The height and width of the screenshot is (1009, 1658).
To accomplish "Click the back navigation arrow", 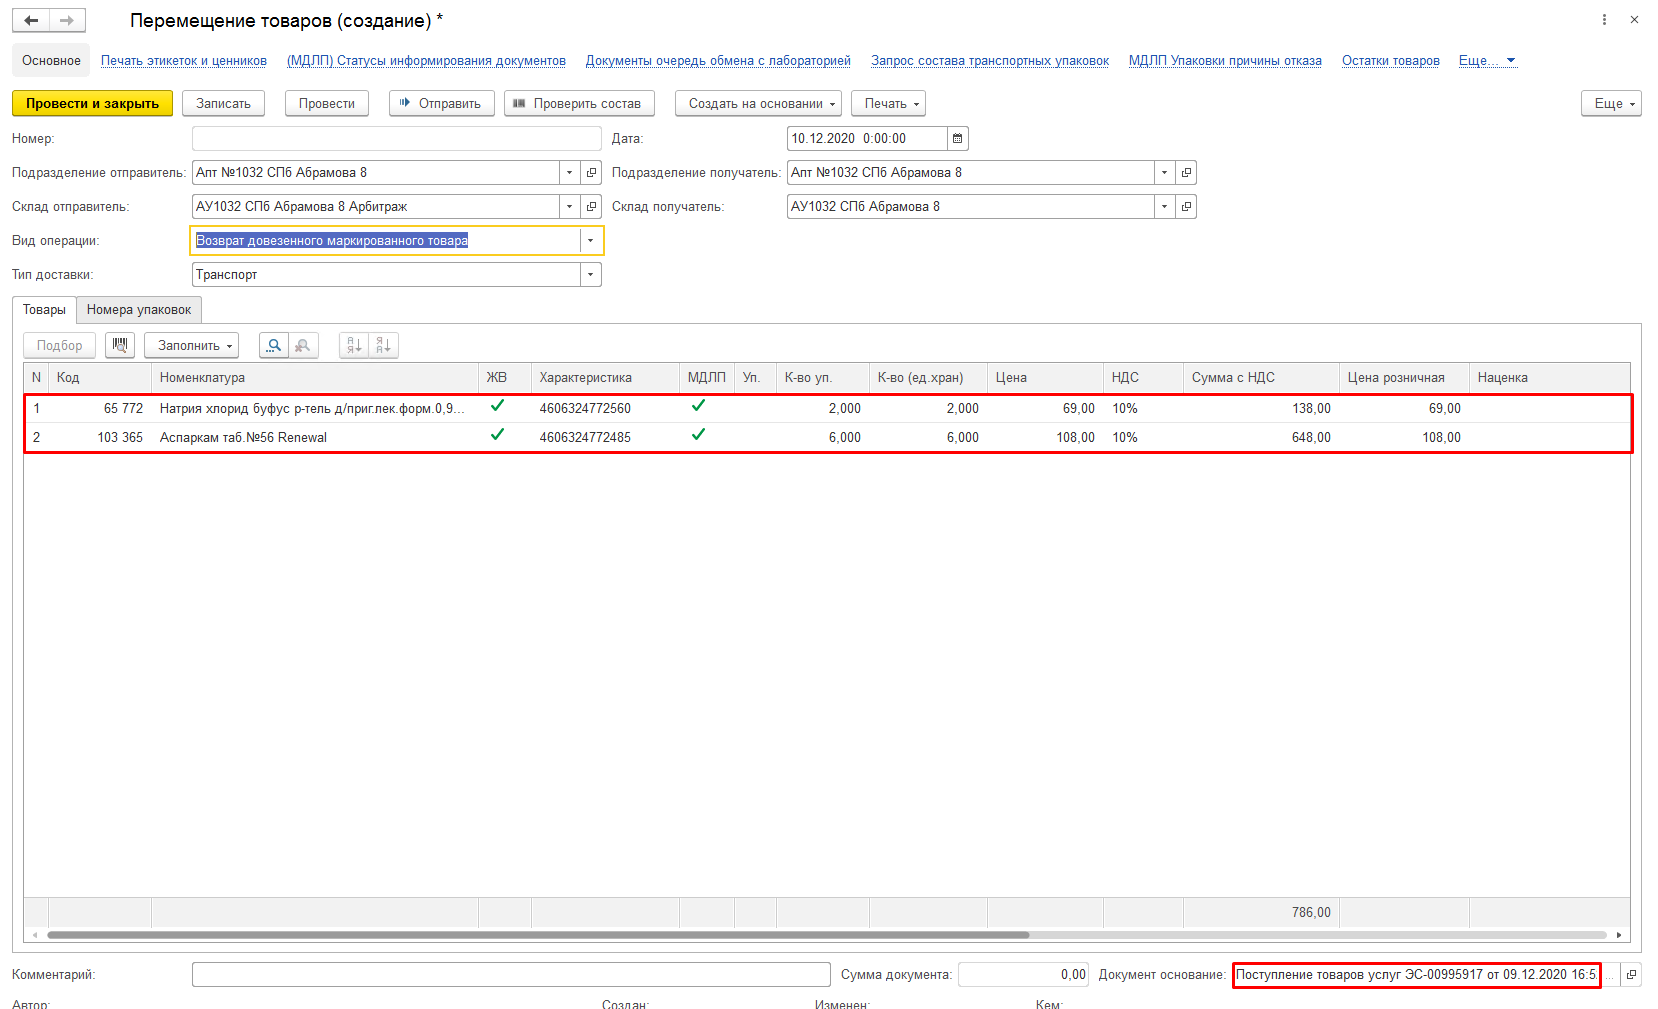I will pos(31,20).
